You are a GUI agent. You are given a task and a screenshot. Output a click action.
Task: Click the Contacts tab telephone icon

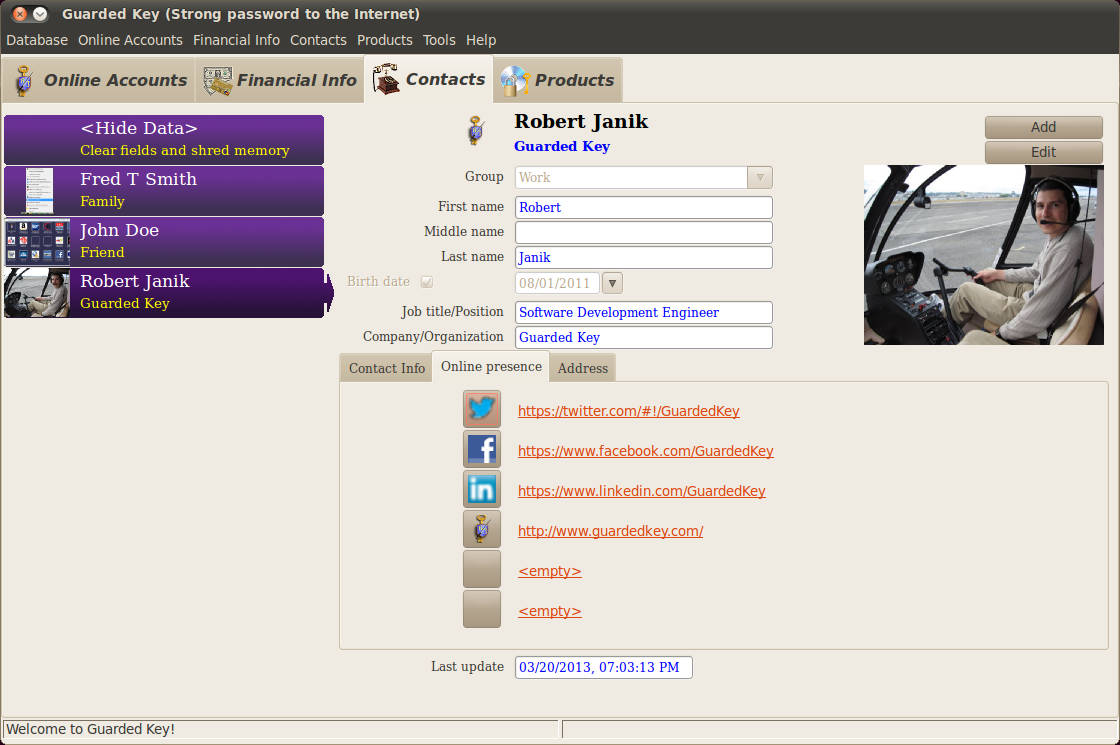tap(386, 79)
